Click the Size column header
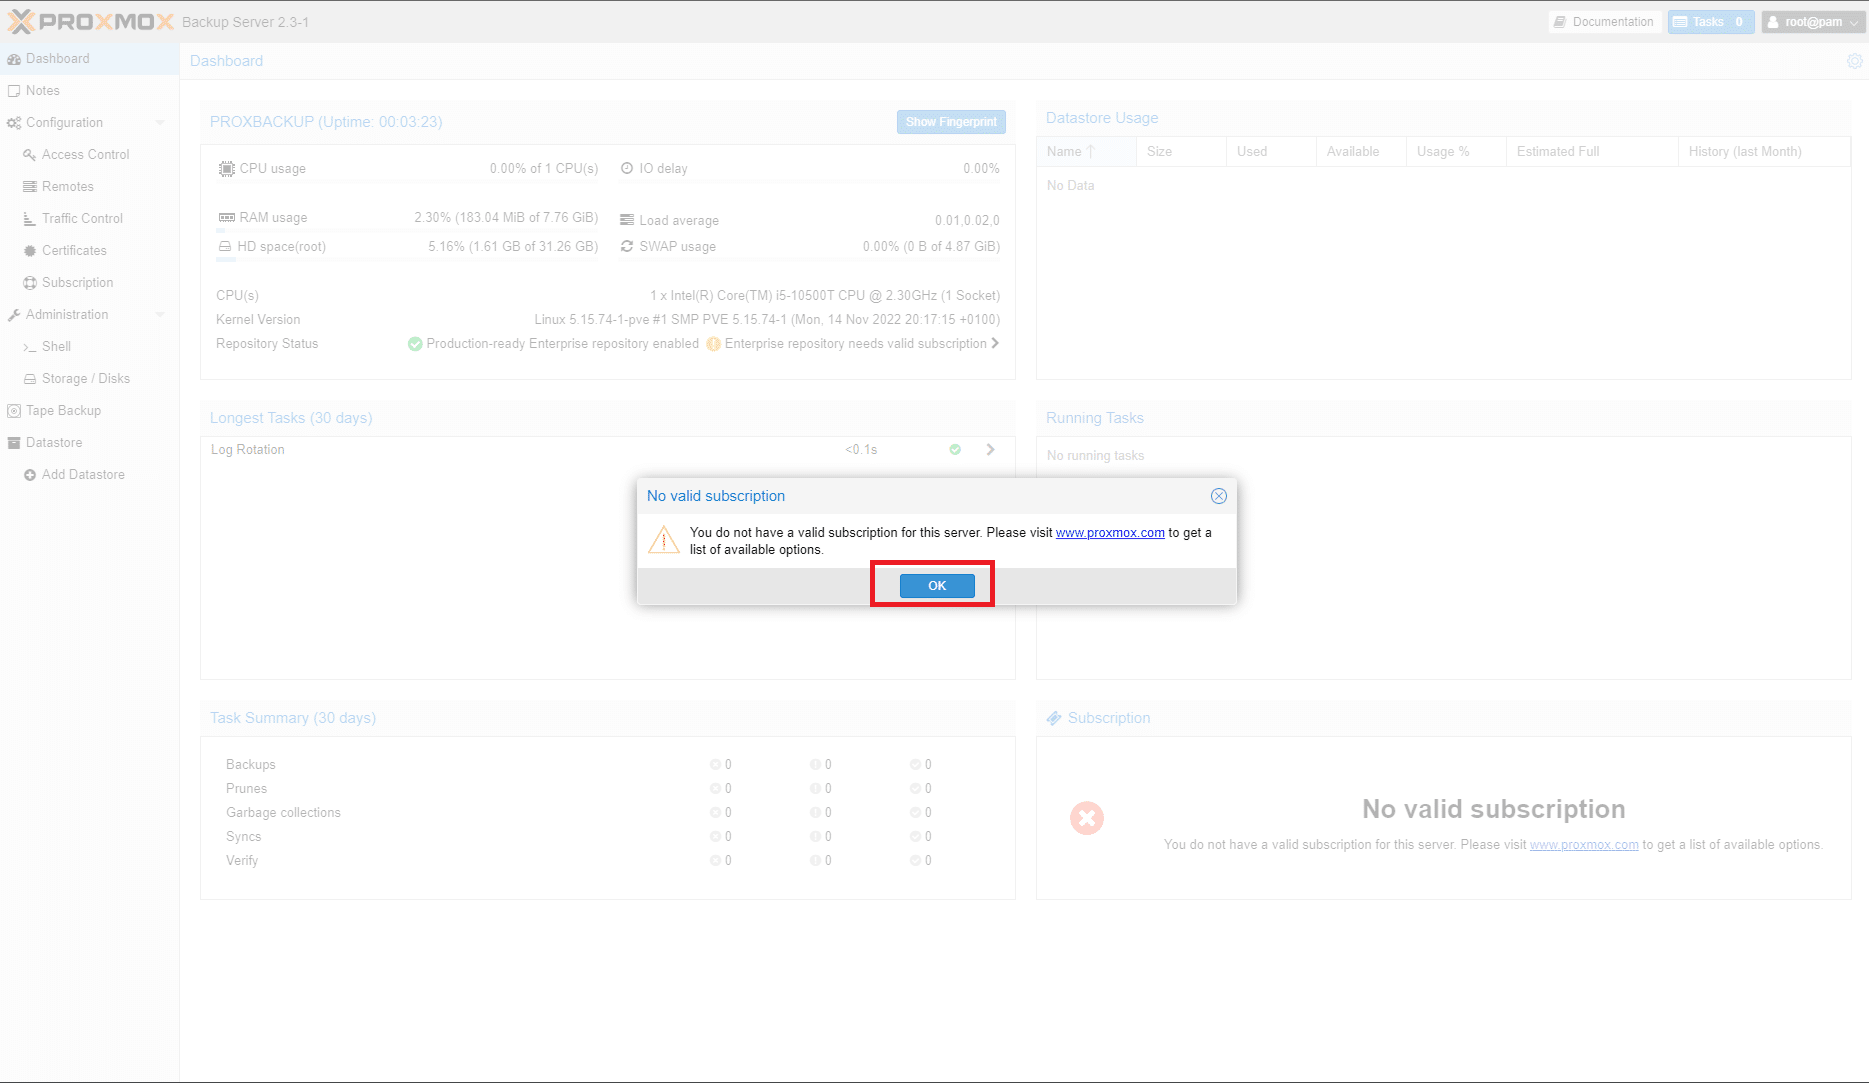Screen dimensions: 1869x1083 [1181, 152]
